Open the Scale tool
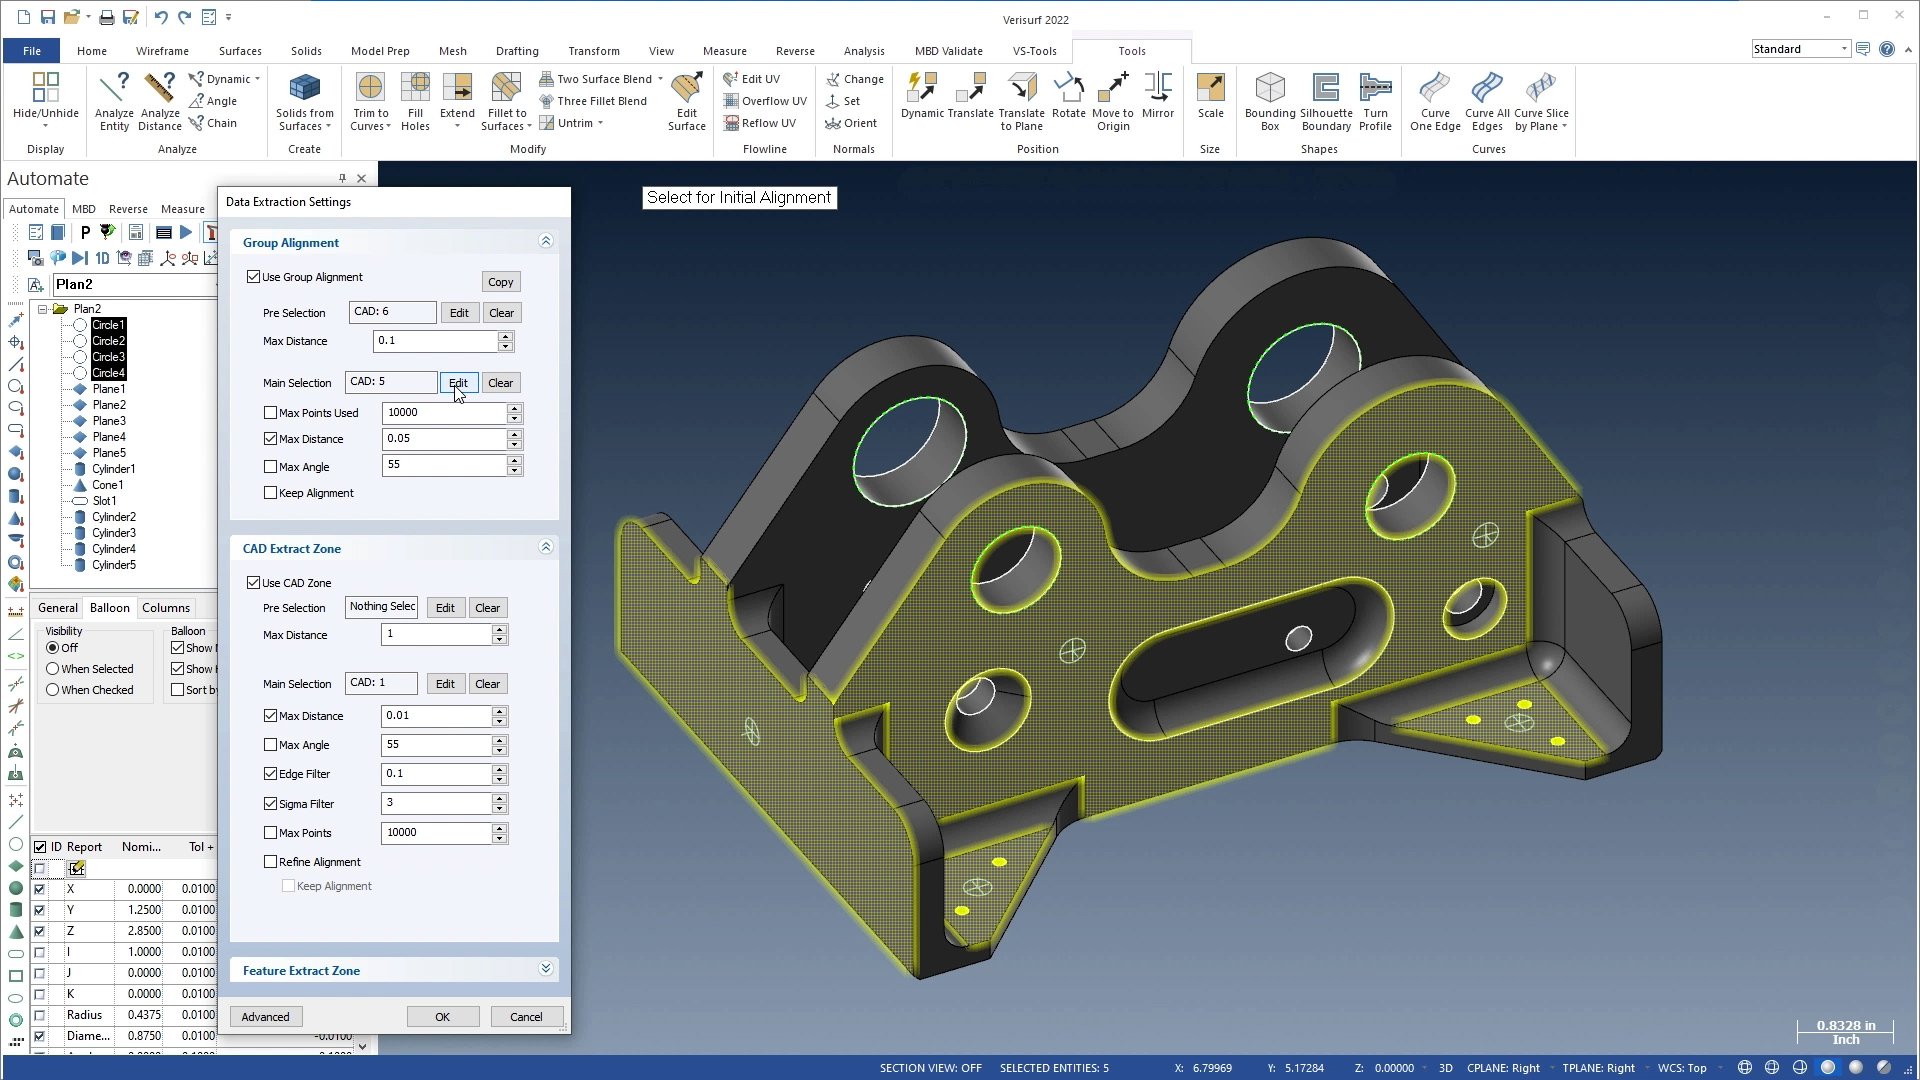The image size is (1920, 1080). [1210, 95]
